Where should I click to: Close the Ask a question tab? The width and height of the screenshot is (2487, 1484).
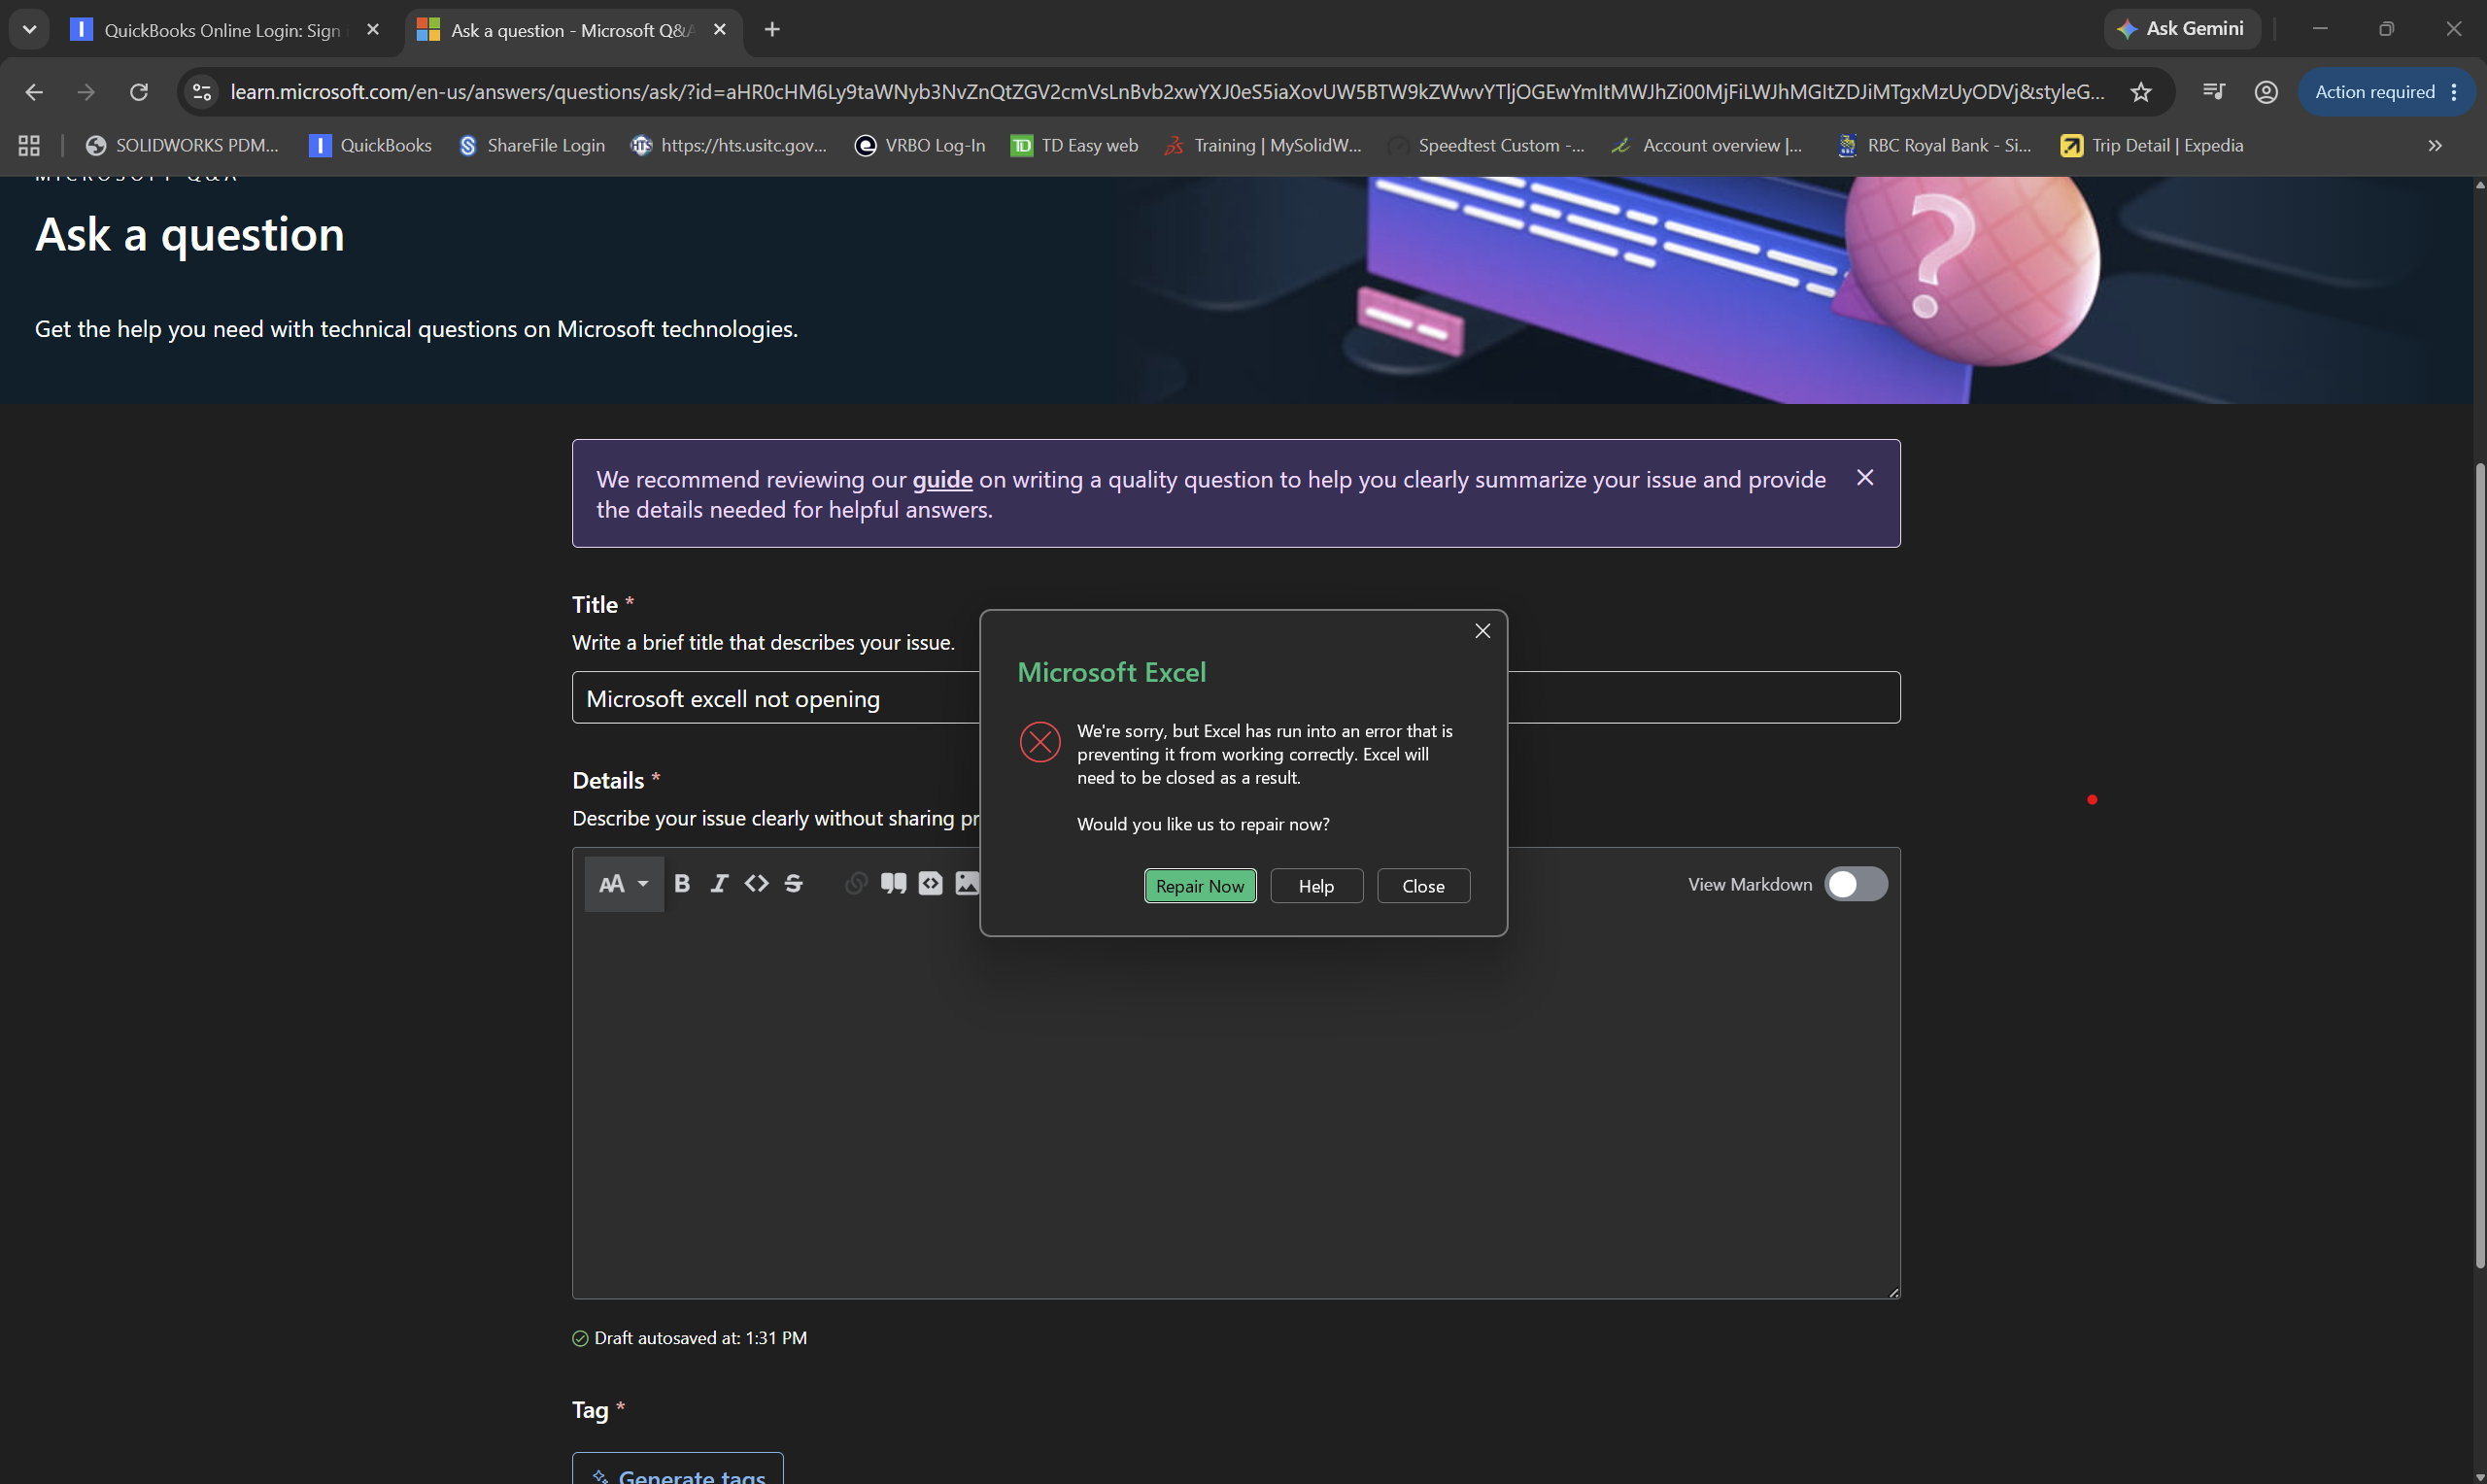click(720, 30)
